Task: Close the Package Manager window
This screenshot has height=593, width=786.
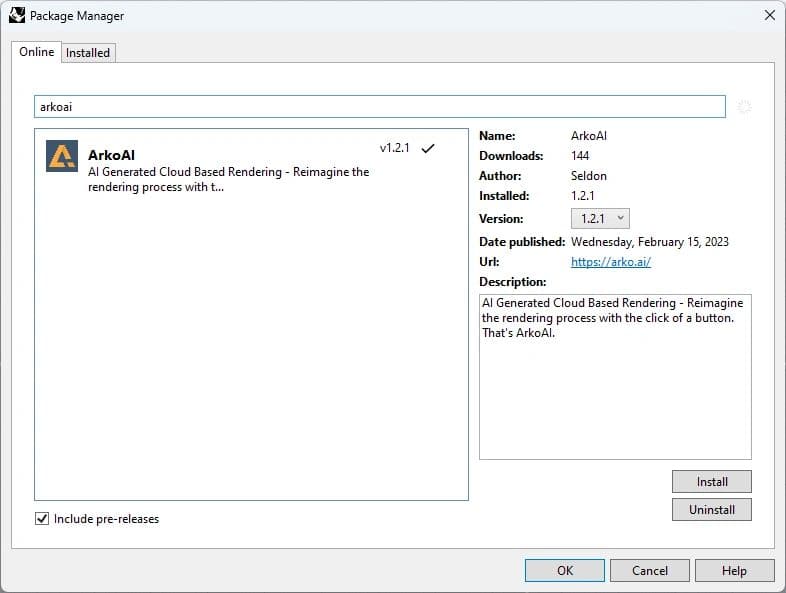Action: 769,15
